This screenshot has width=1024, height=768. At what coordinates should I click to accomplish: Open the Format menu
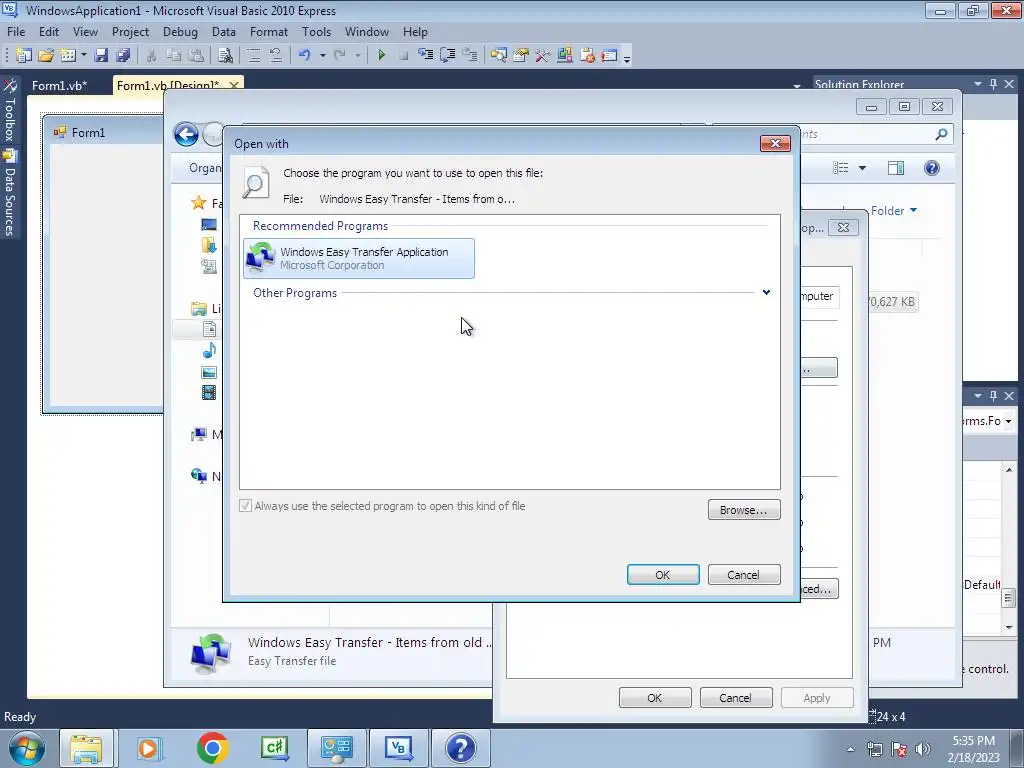pyautogui.click(x=268, y=31)
